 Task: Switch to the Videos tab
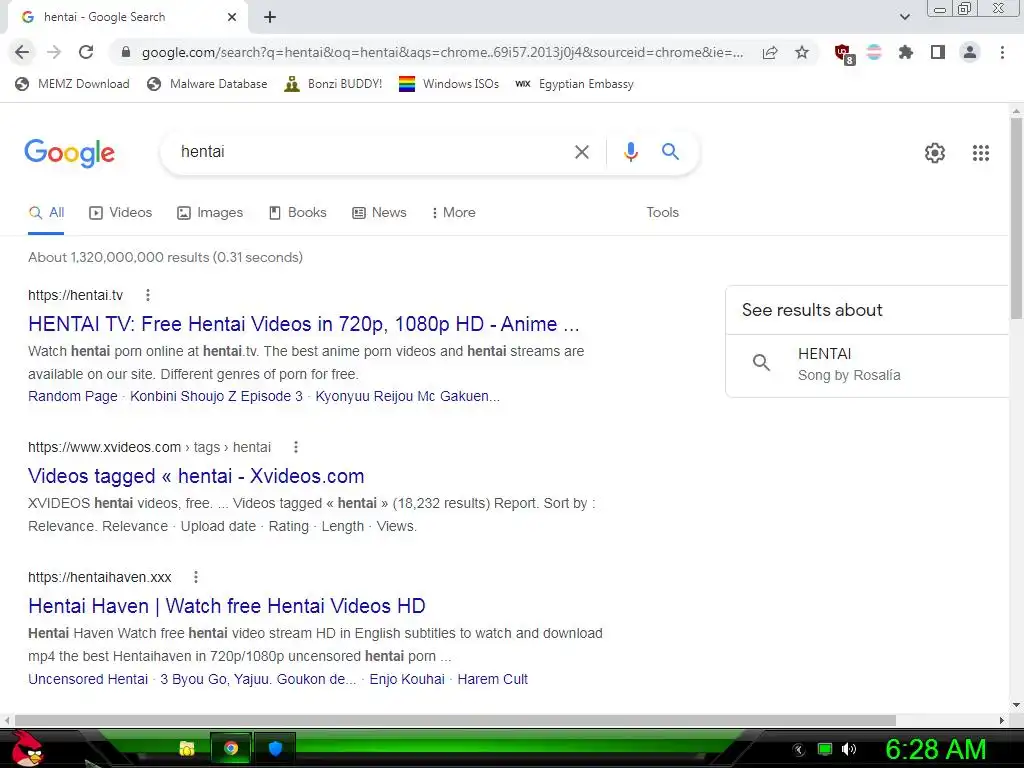(121, 213)
